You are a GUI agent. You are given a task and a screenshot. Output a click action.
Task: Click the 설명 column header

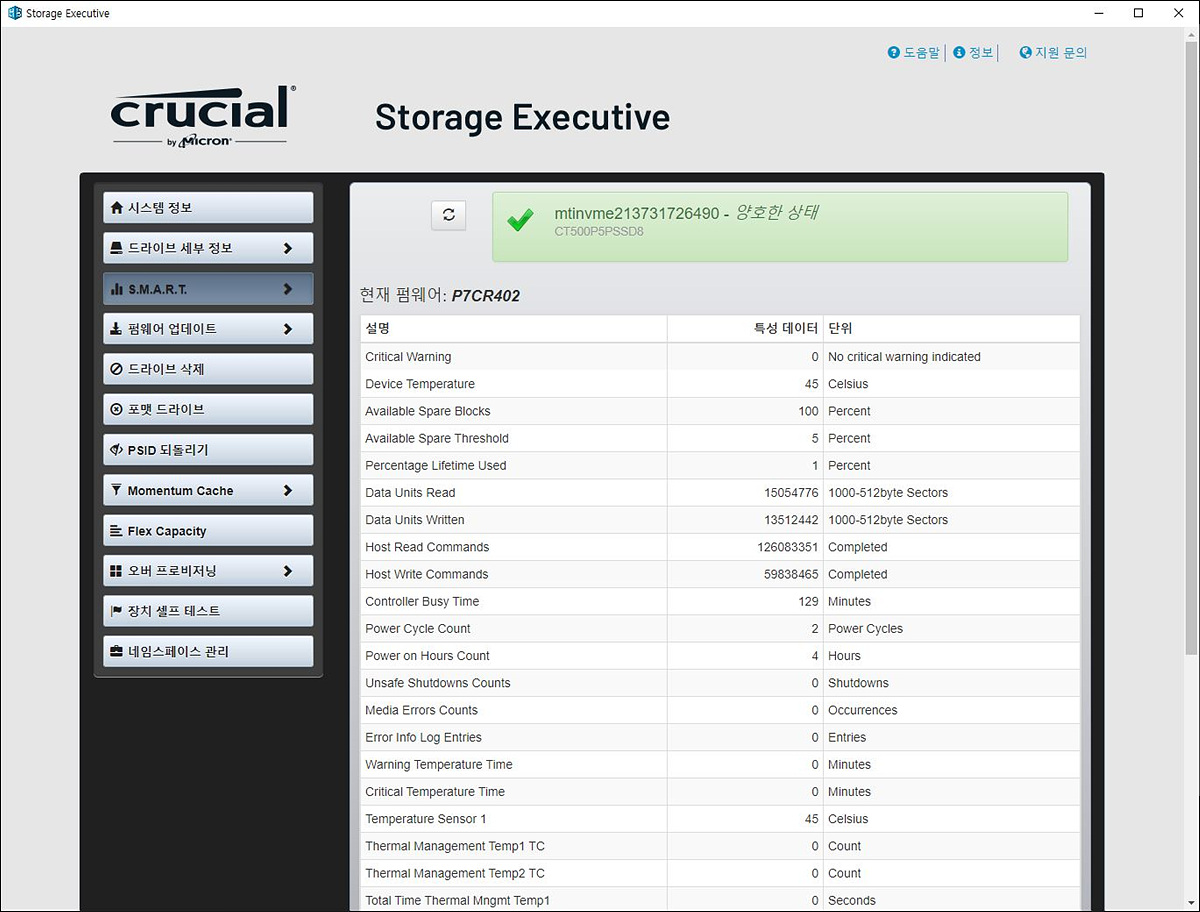tap(377, 328)
